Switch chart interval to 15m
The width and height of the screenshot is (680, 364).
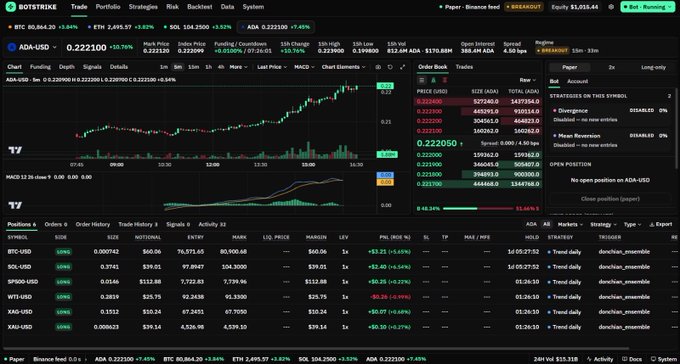pyautogui.click(x=193, y=67)
